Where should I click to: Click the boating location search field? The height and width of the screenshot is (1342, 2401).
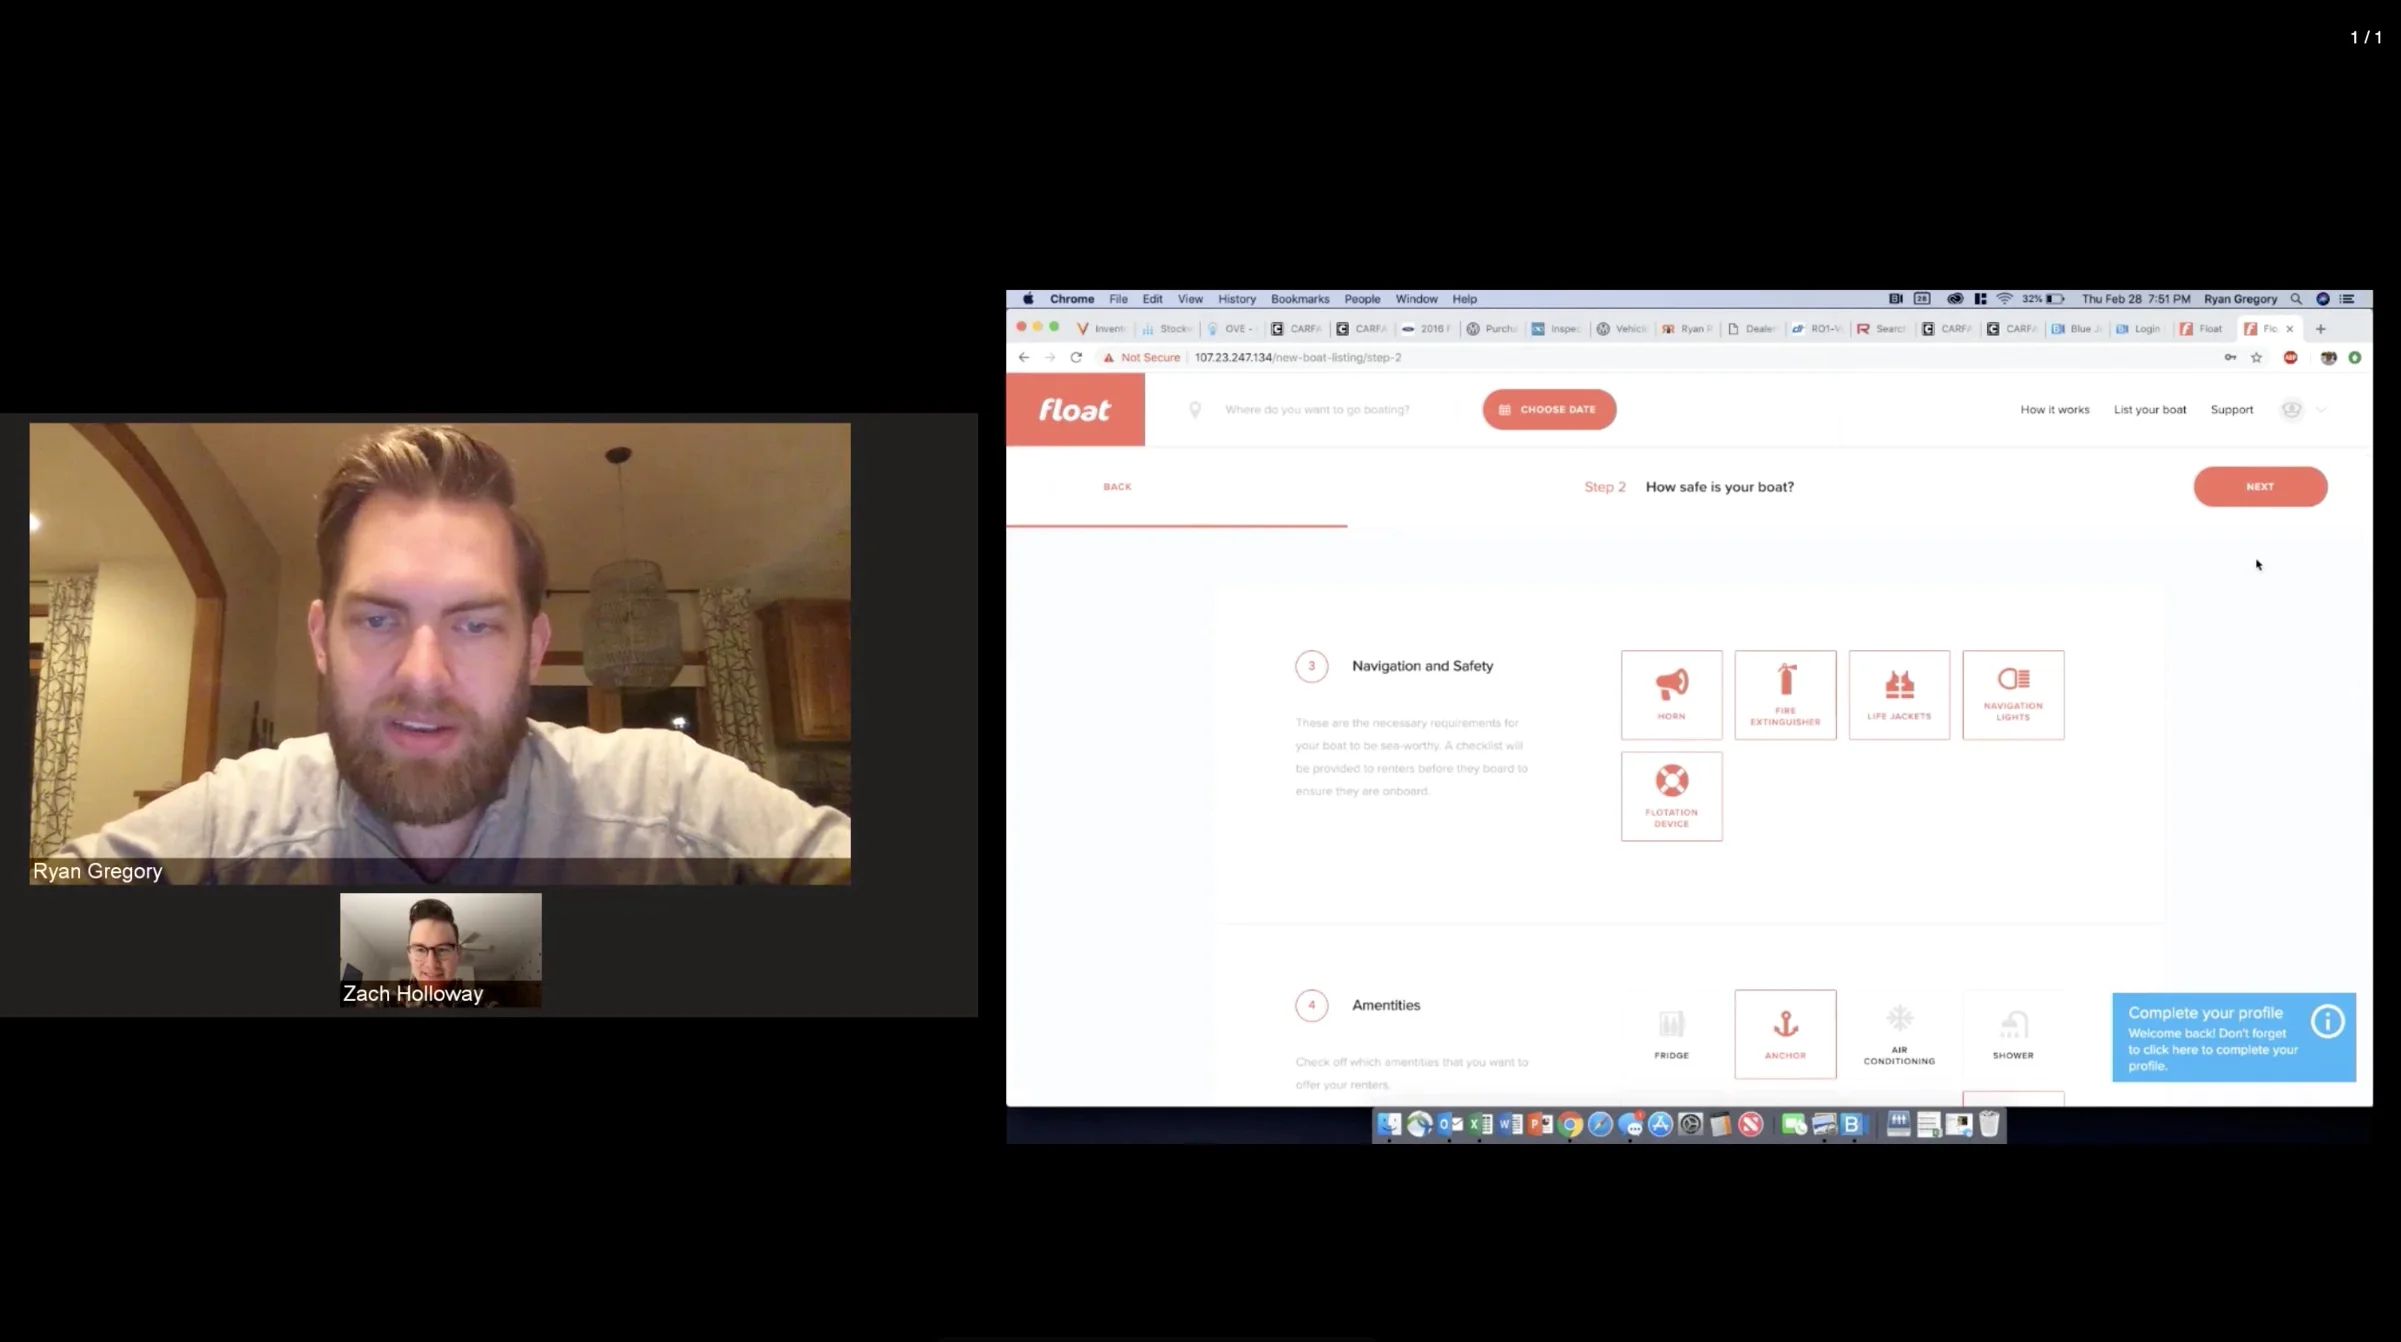click(1317, 410)
